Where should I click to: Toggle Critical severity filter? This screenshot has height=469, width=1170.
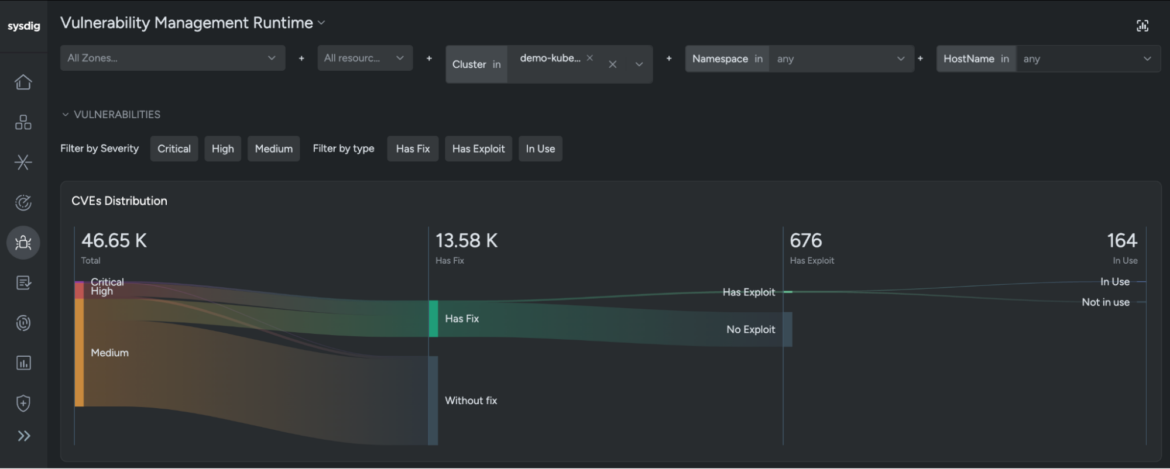click(174, 148)
